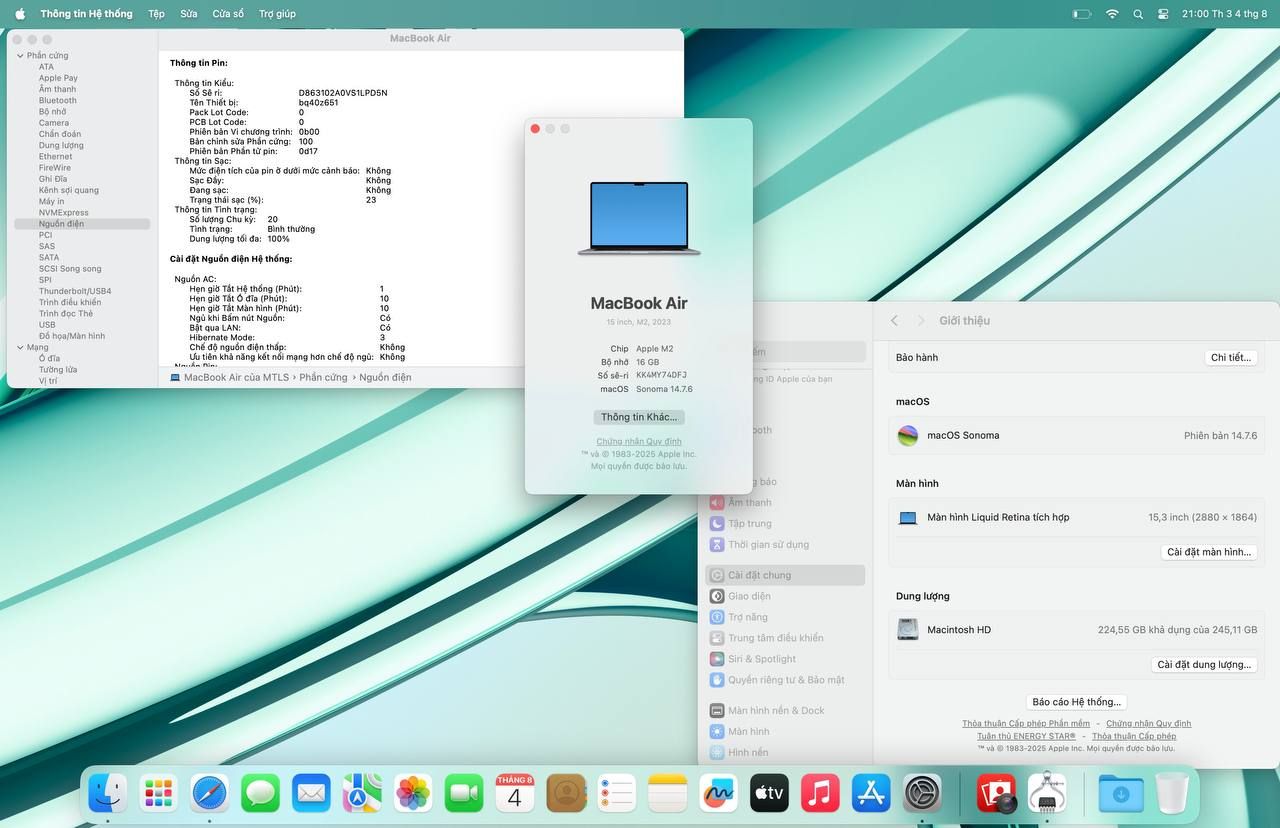Viewport: 1280px width, 828px height.
Task: Open Spotlight search in the menu bar
Action: [x=1138, y=14]
